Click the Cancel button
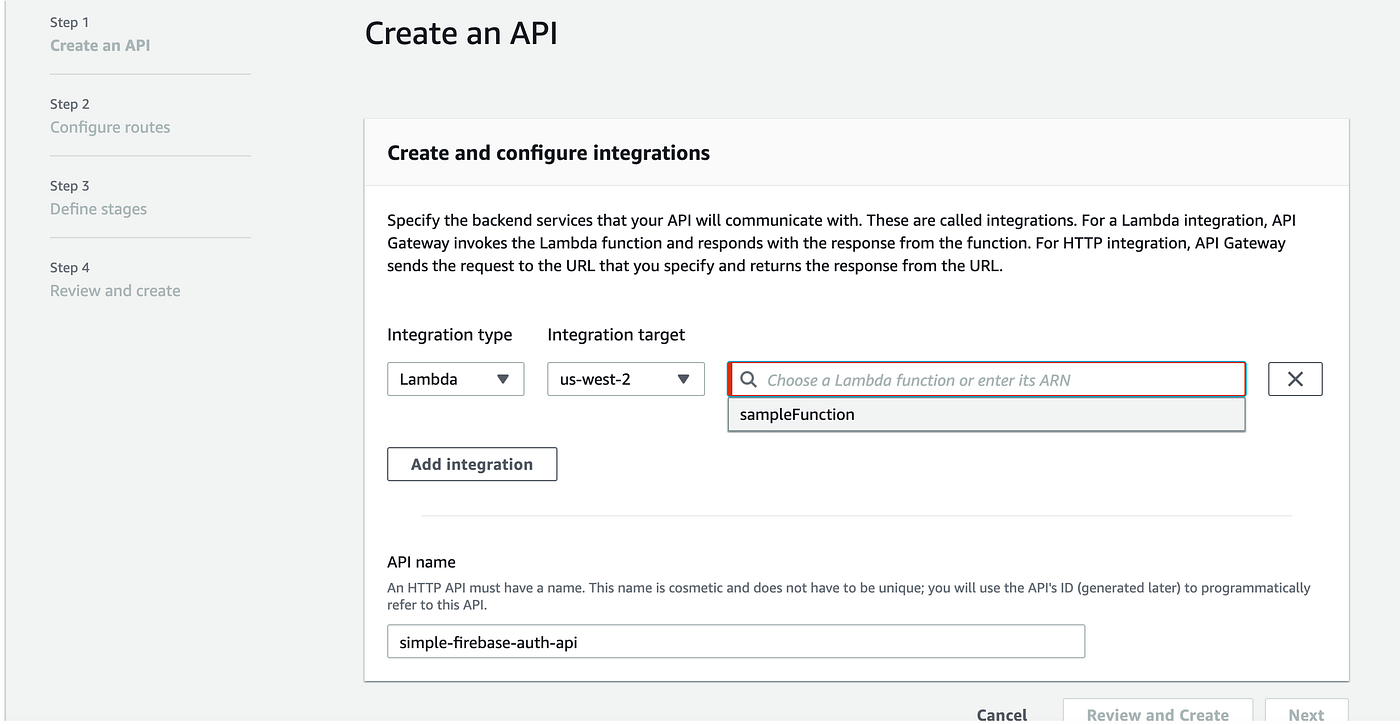This screenshot has height=724, width=1400. coord(1002,714)
